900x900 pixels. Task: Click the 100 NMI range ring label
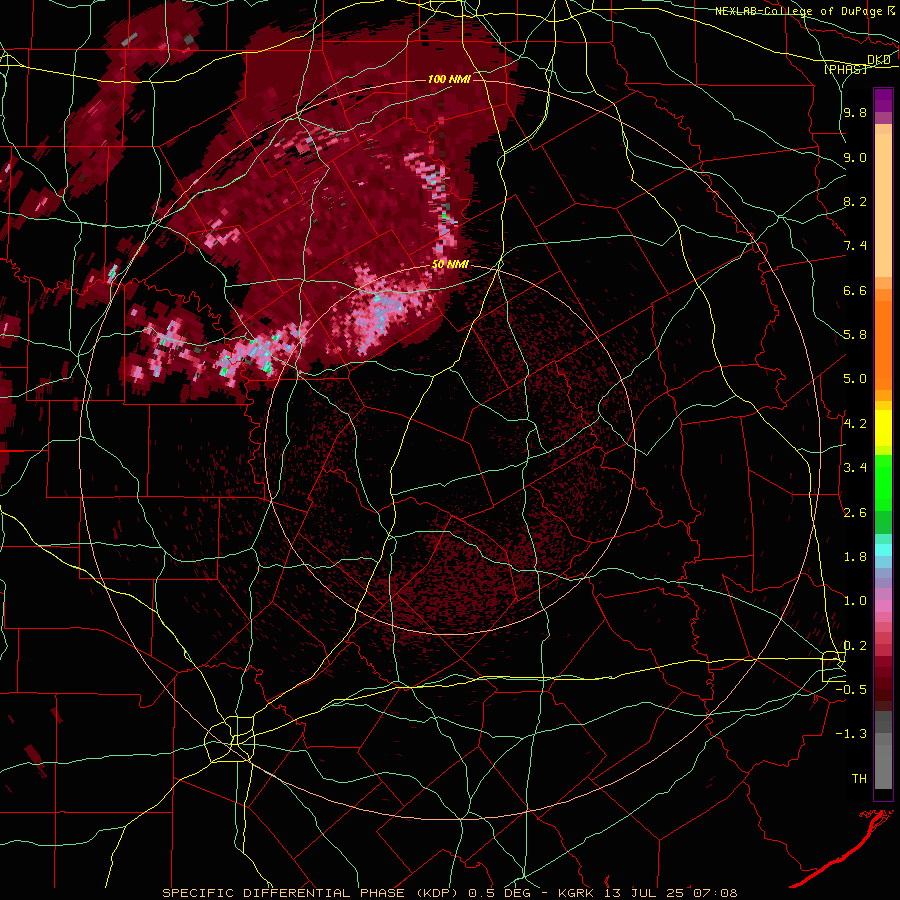pos(449,79)
